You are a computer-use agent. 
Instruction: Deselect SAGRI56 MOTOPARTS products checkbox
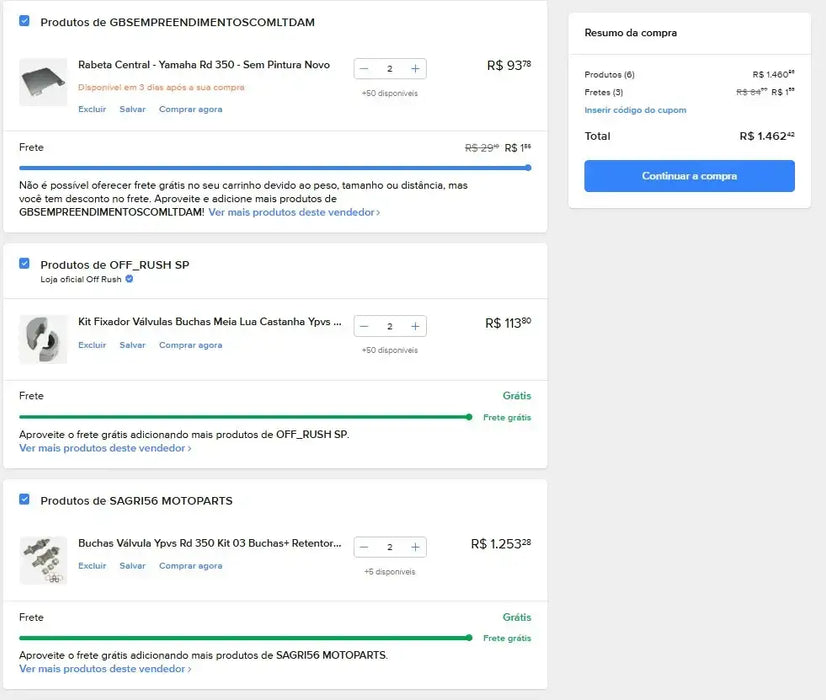pyautogui.click(x=24, y=500)
